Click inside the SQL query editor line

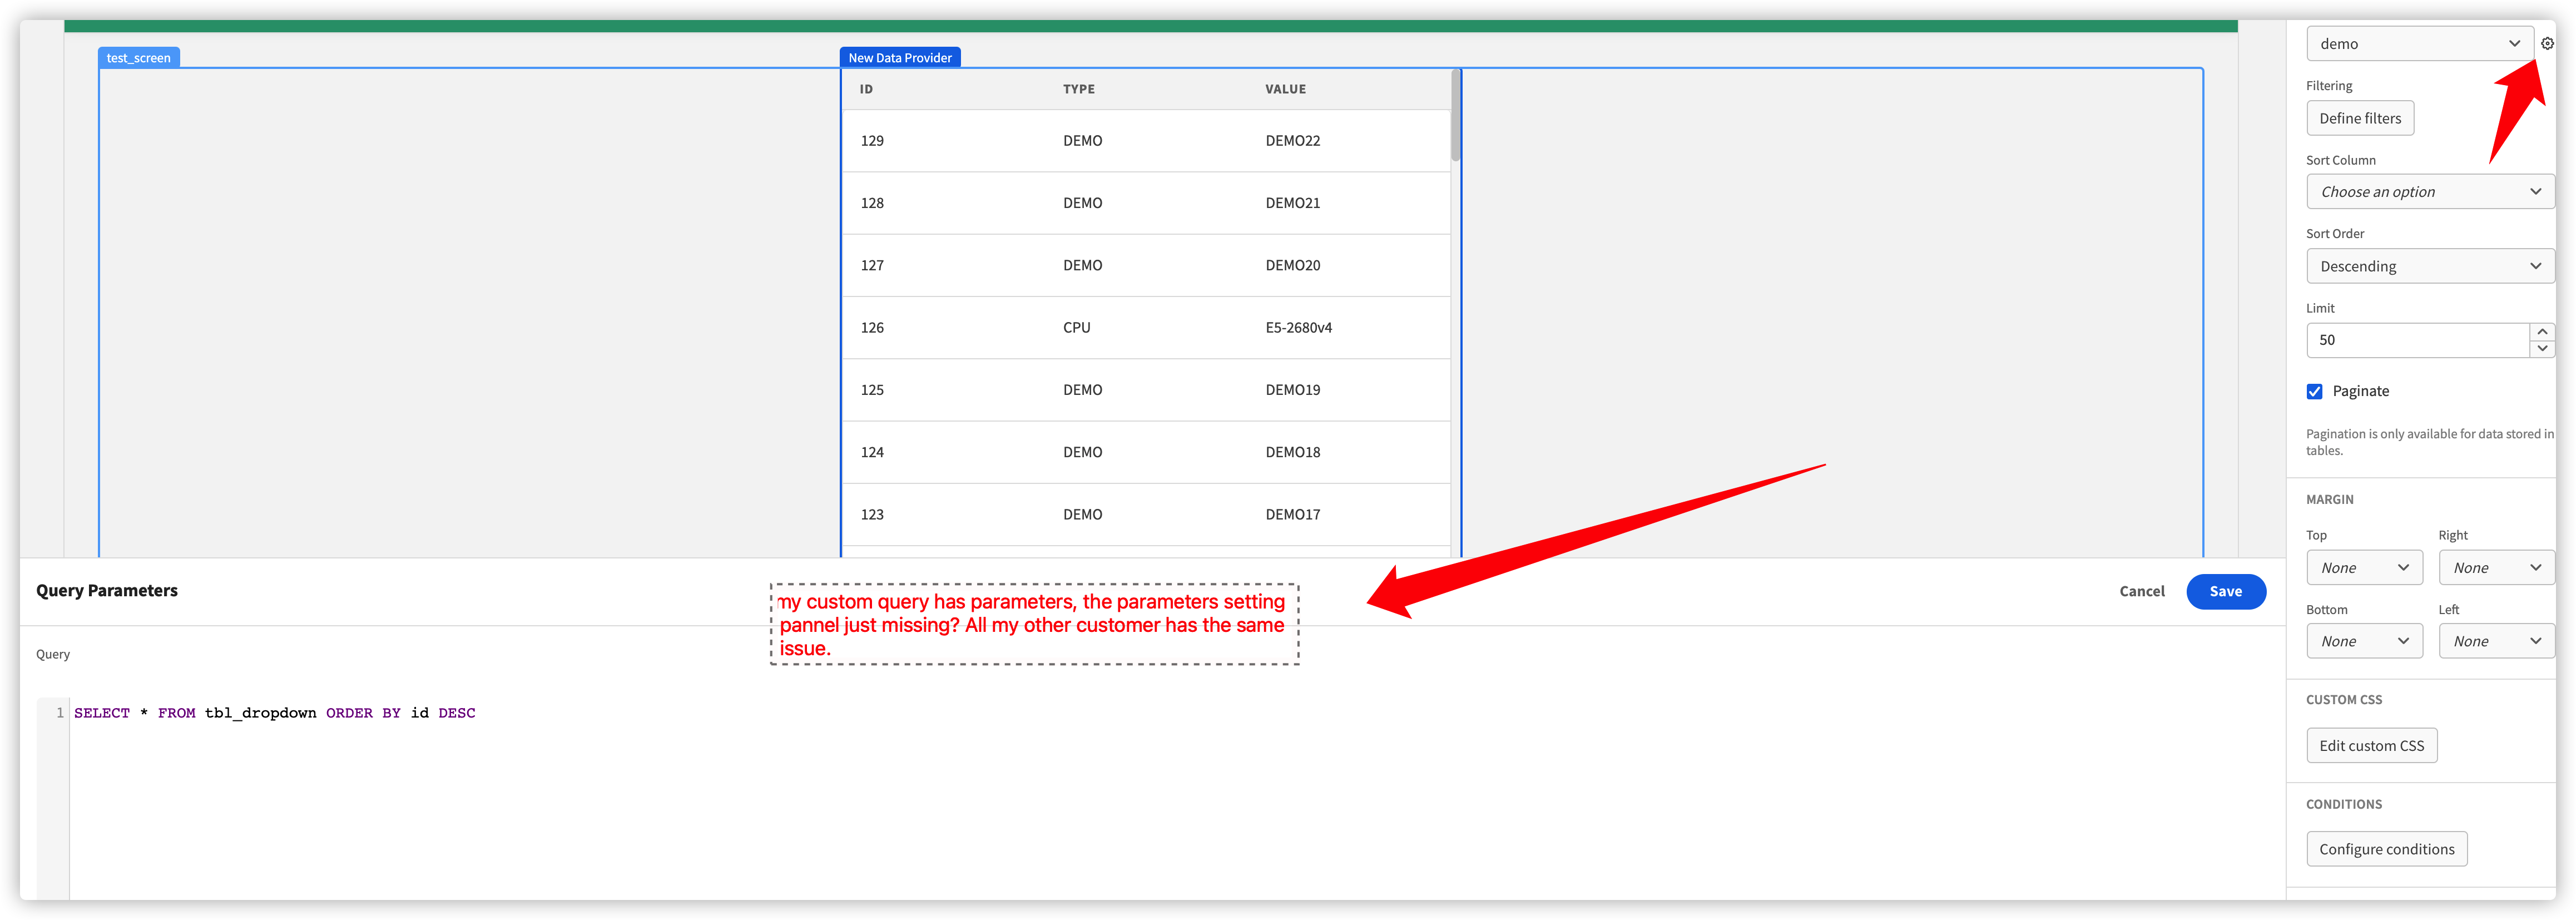pyautogui.click(x=275, y=712)
